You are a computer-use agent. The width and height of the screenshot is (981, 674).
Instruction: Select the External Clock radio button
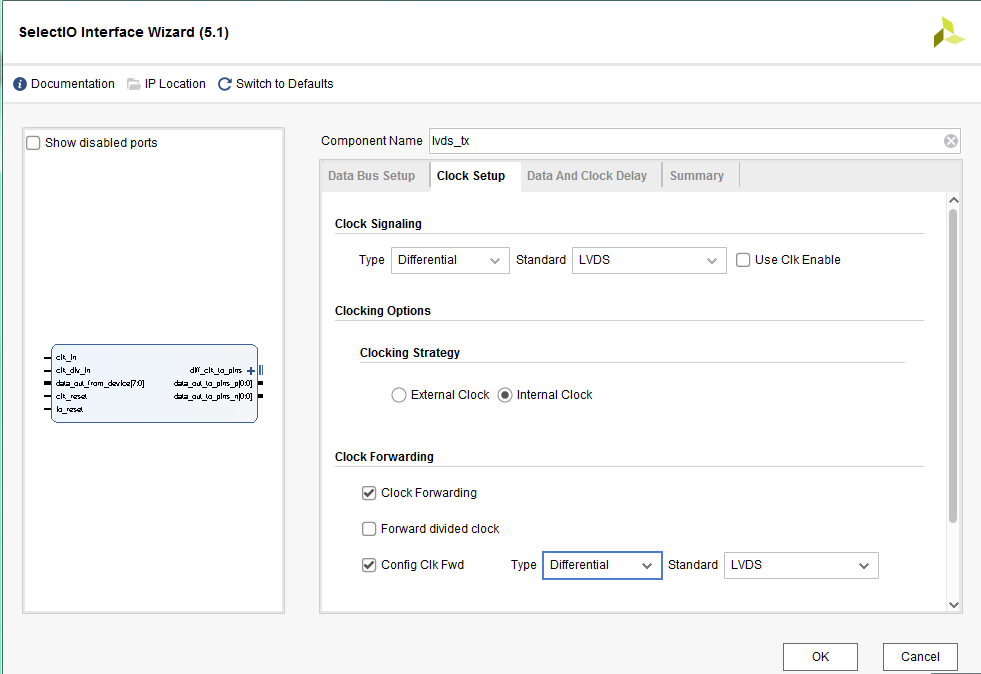click(399, 395)
